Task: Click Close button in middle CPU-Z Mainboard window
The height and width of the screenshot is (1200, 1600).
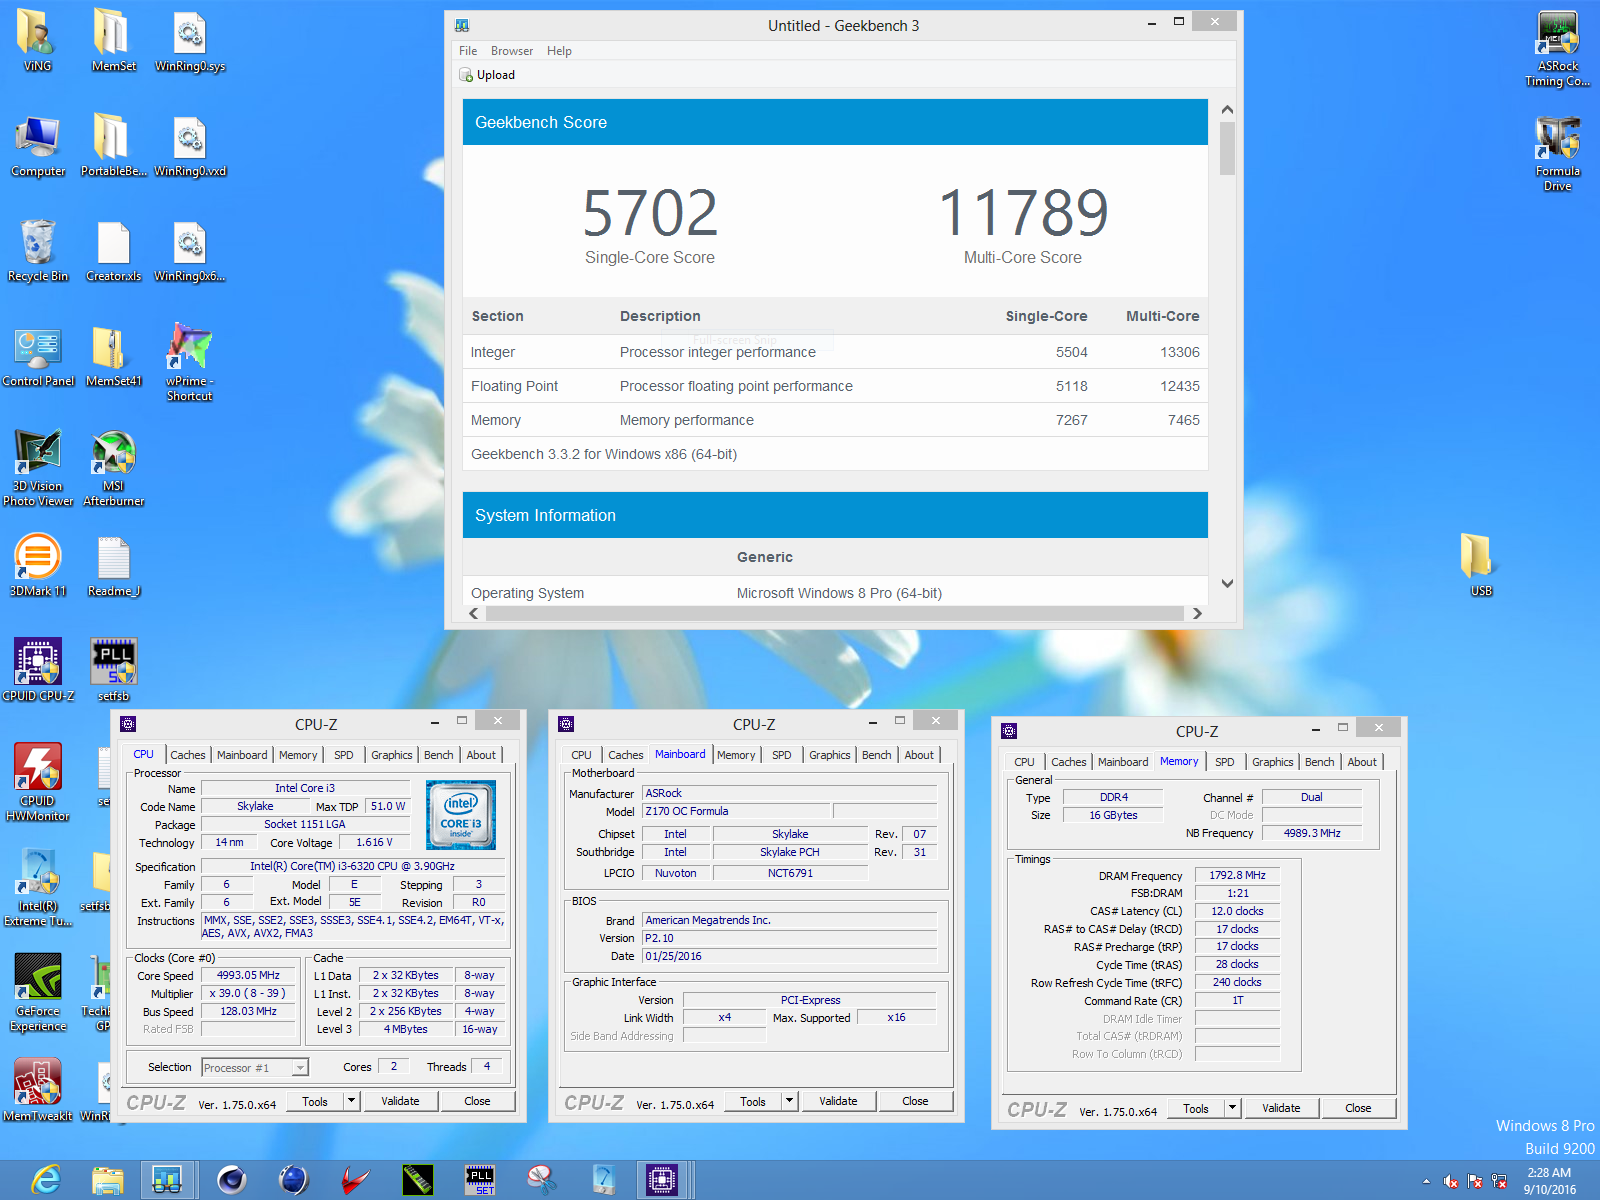Action: click(915, 1101)
